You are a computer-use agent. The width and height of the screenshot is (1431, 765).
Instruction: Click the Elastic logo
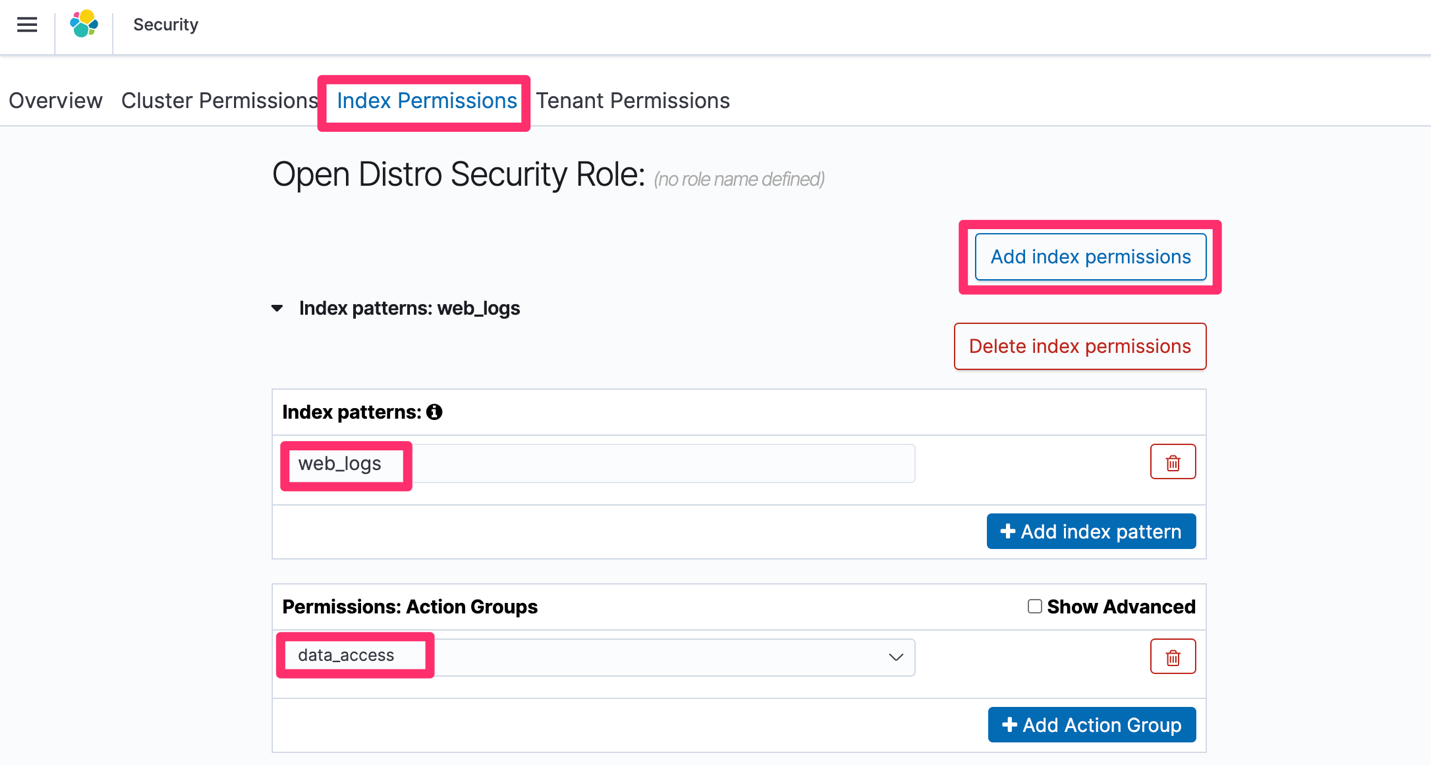(84, 22)
